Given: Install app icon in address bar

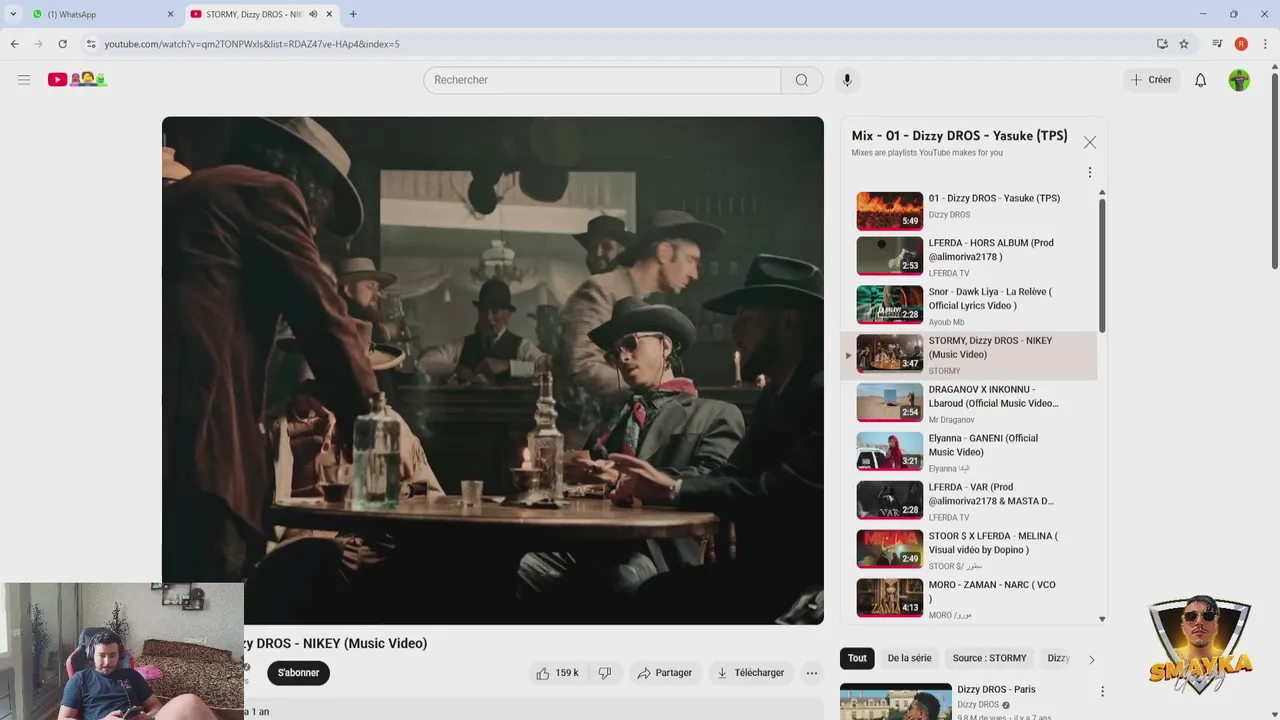Looking at the screenshot, I should [x=1162, y=44].
